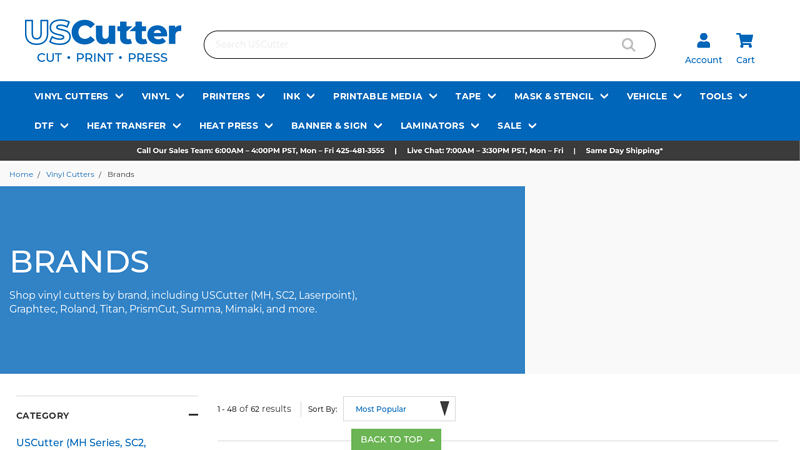Open the Sale menu

517,126
